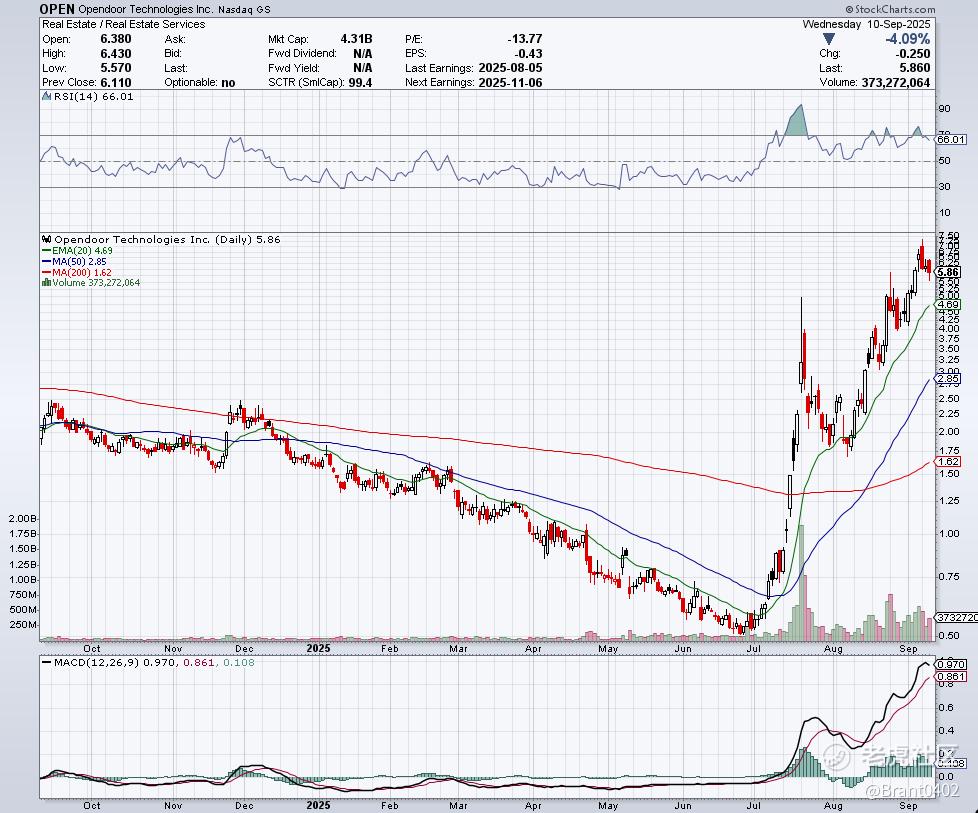Image resolution: width=978 pixels, height=813 pixels.
Task: Click the 4.69 EMA tag on price axis
Action: click(x=949, y=305)
